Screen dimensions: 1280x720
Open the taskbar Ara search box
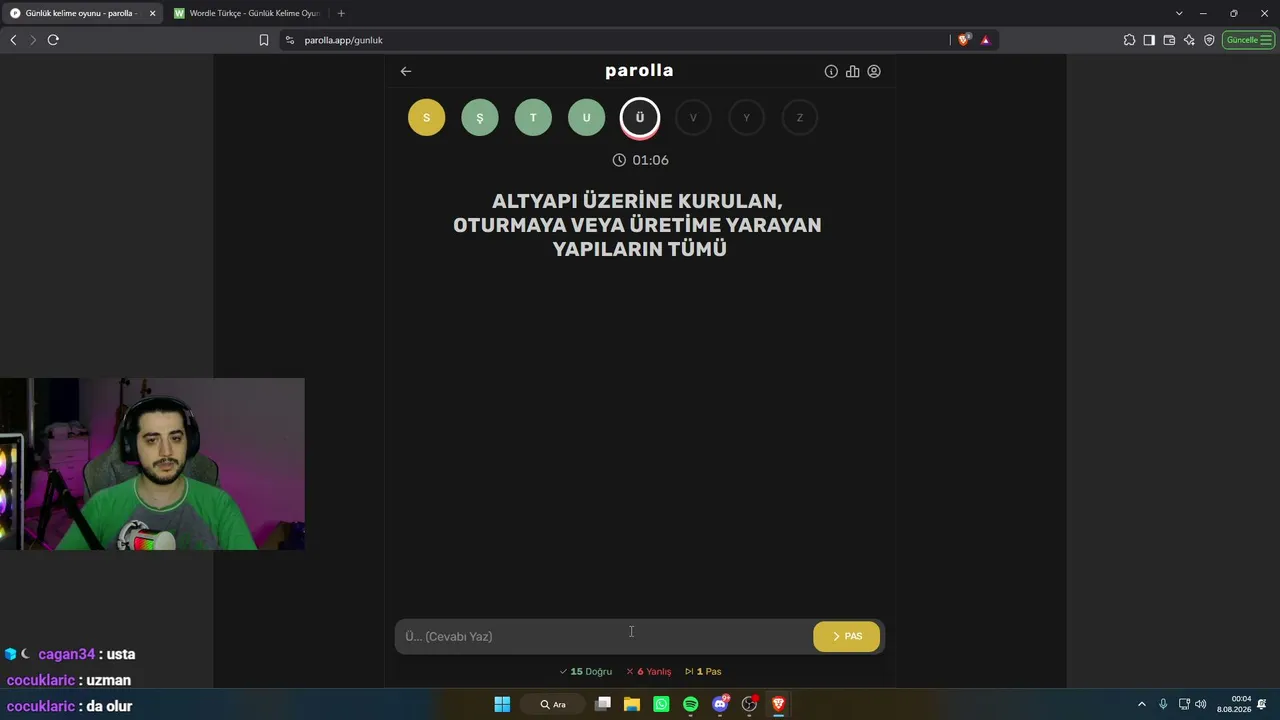tap(553, 704)
